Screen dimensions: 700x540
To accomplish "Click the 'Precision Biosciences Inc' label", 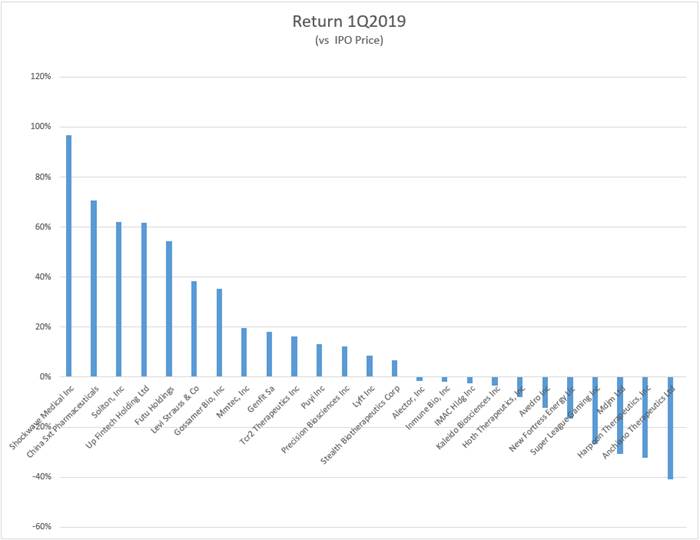I will 315,420.
